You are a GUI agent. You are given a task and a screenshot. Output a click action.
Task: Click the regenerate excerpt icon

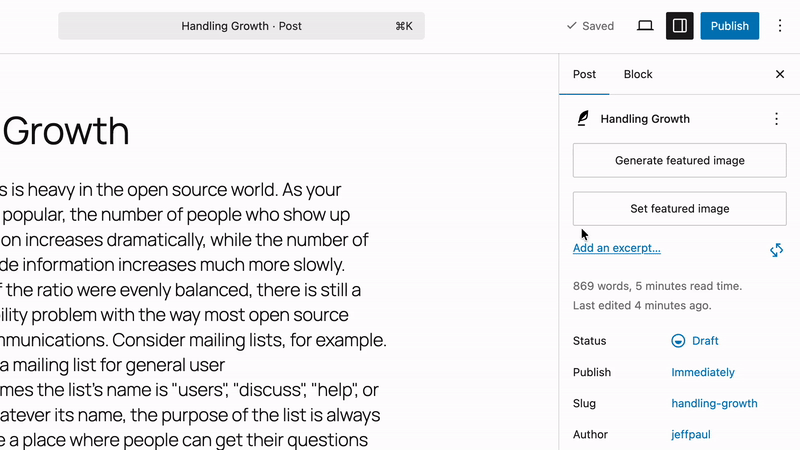(776, 250)
